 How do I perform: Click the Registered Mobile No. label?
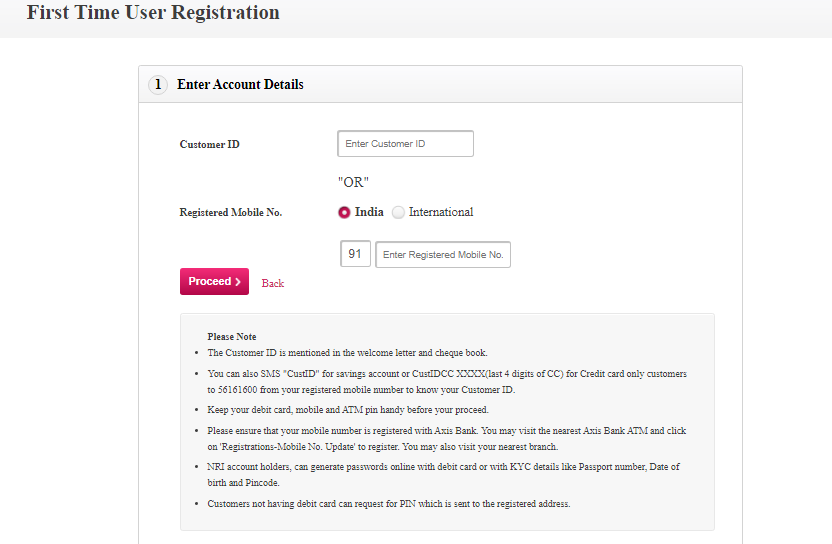coord(231,212)
